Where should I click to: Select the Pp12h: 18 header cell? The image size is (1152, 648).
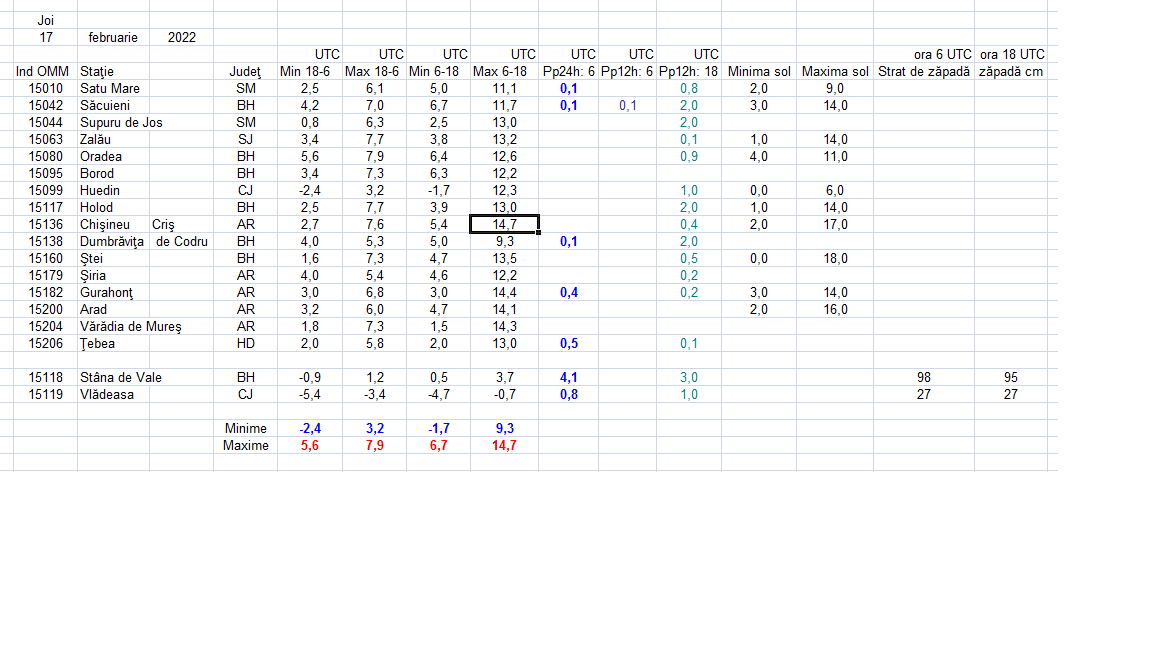pos(688,71)
